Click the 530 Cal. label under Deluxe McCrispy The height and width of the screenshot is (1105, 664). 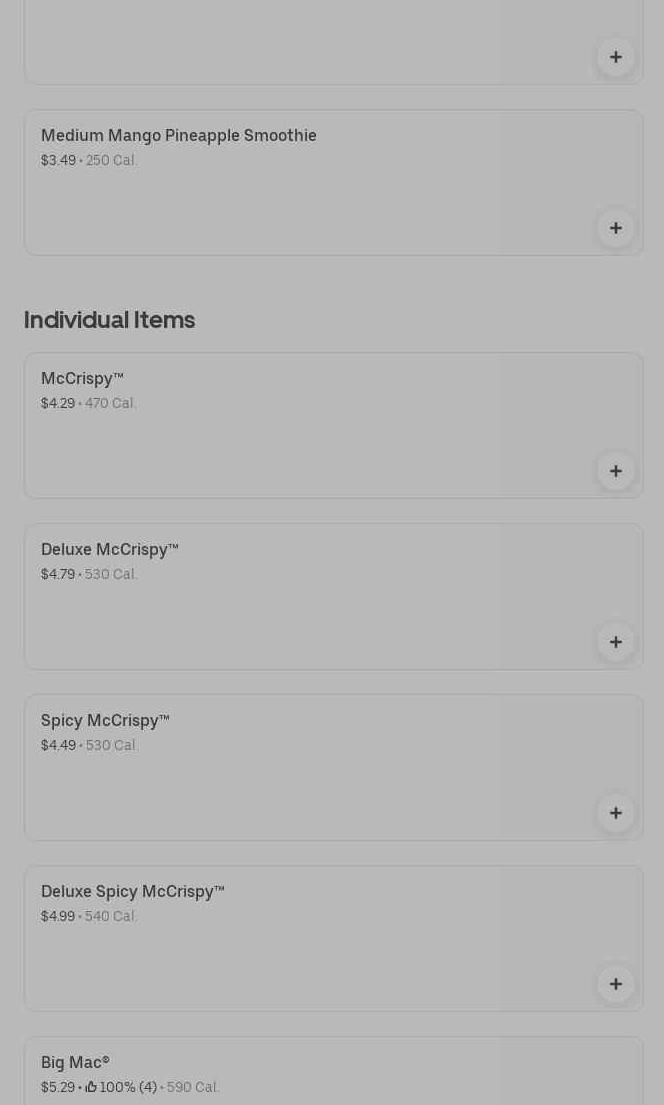pos(111,574)
